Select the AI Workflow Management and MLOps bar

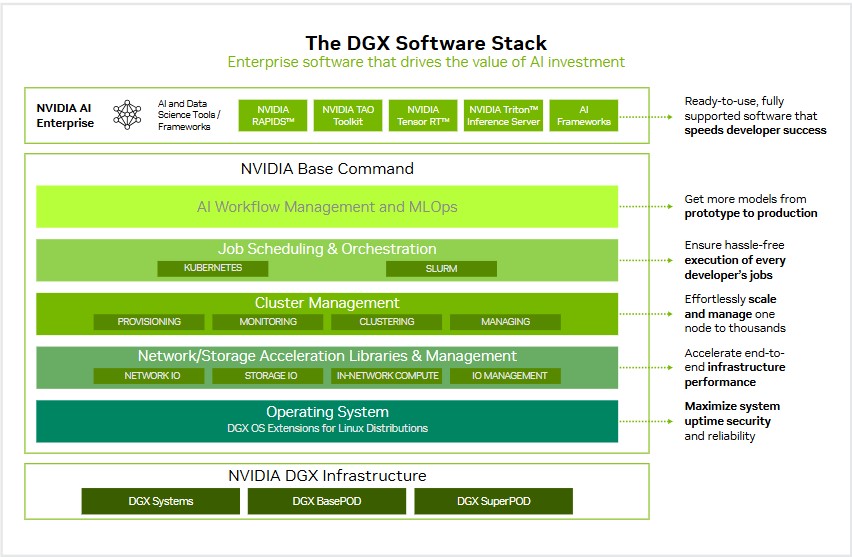(327, 206)
